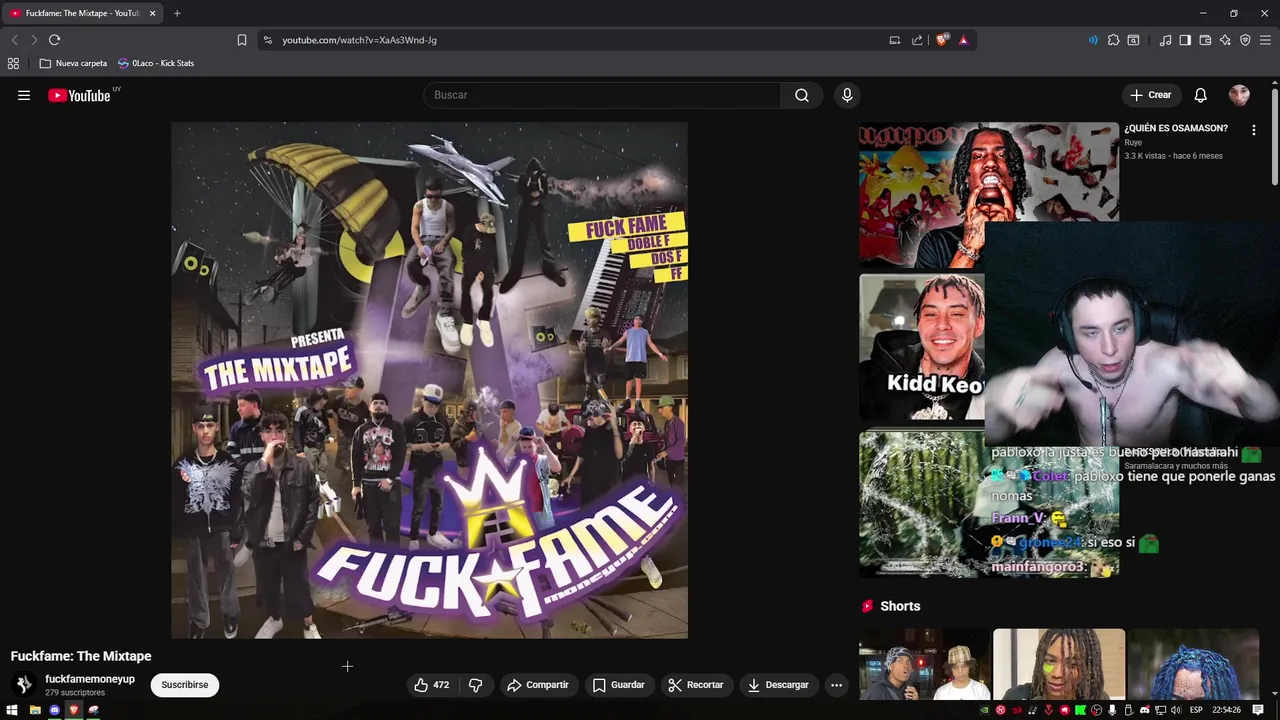Open Windows Start menu
Viewport: 1280px width, 720px height.
[x=12, y=710]
